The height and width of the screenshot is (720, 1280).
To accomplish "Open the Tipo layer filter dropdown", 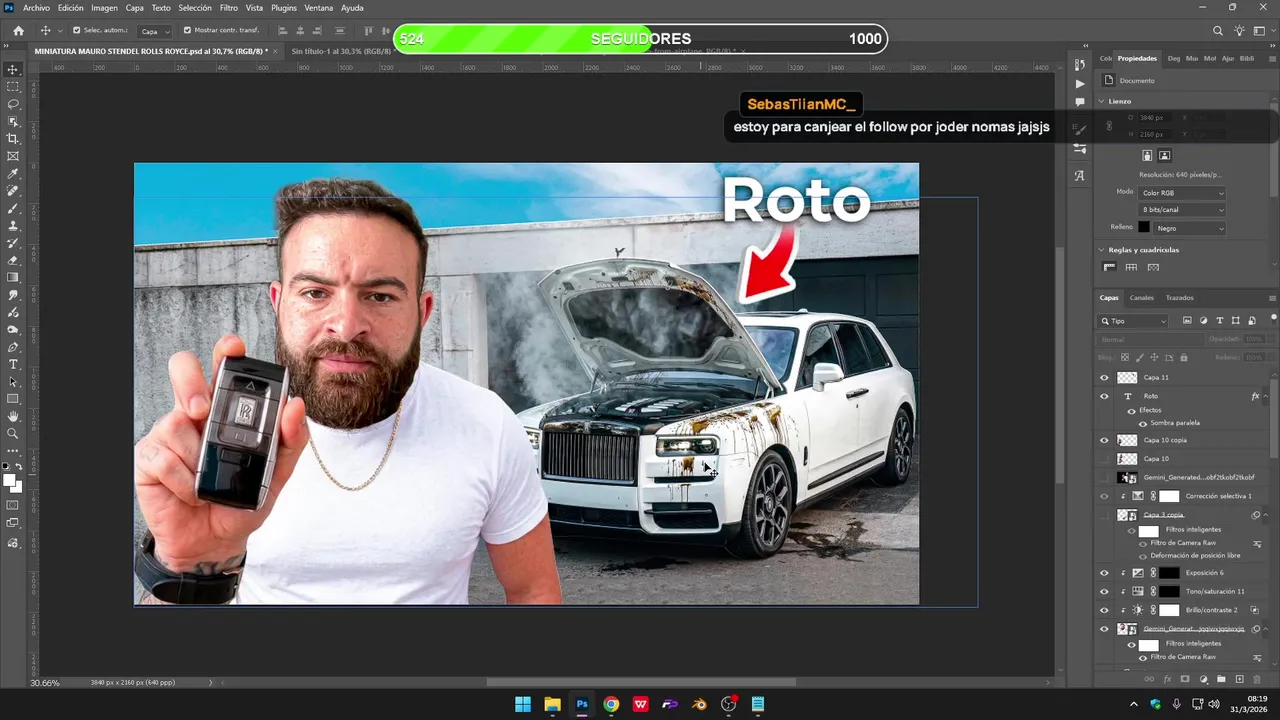I will coord(1133,321).
